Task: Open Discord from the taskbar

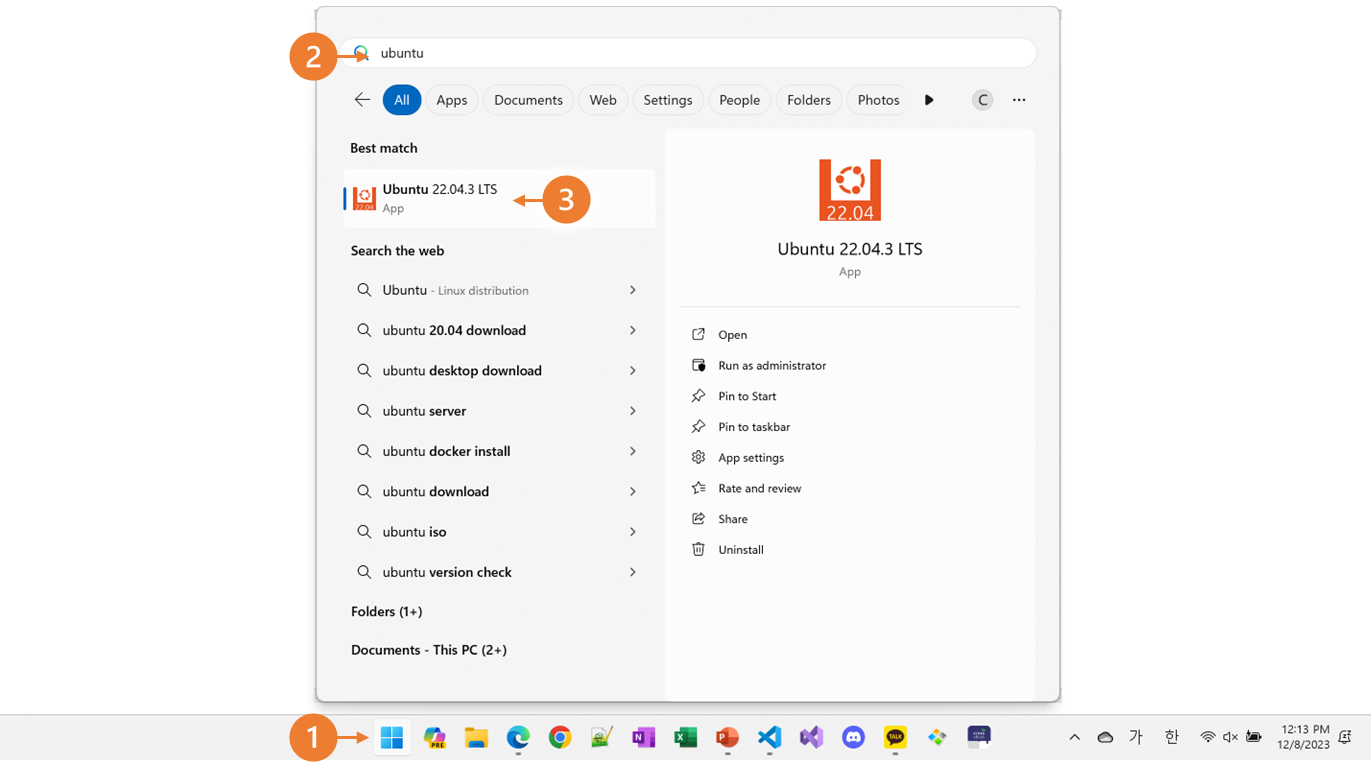Action: (853, 738)
